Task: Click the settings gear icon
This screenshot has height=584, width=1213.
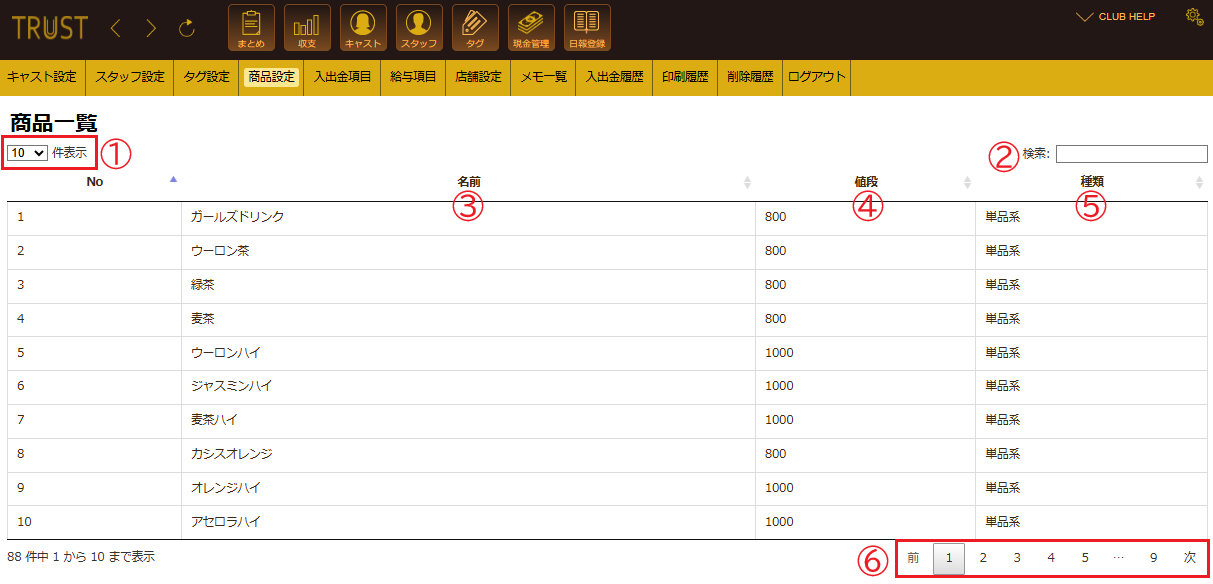Action: pos(1193,16)
